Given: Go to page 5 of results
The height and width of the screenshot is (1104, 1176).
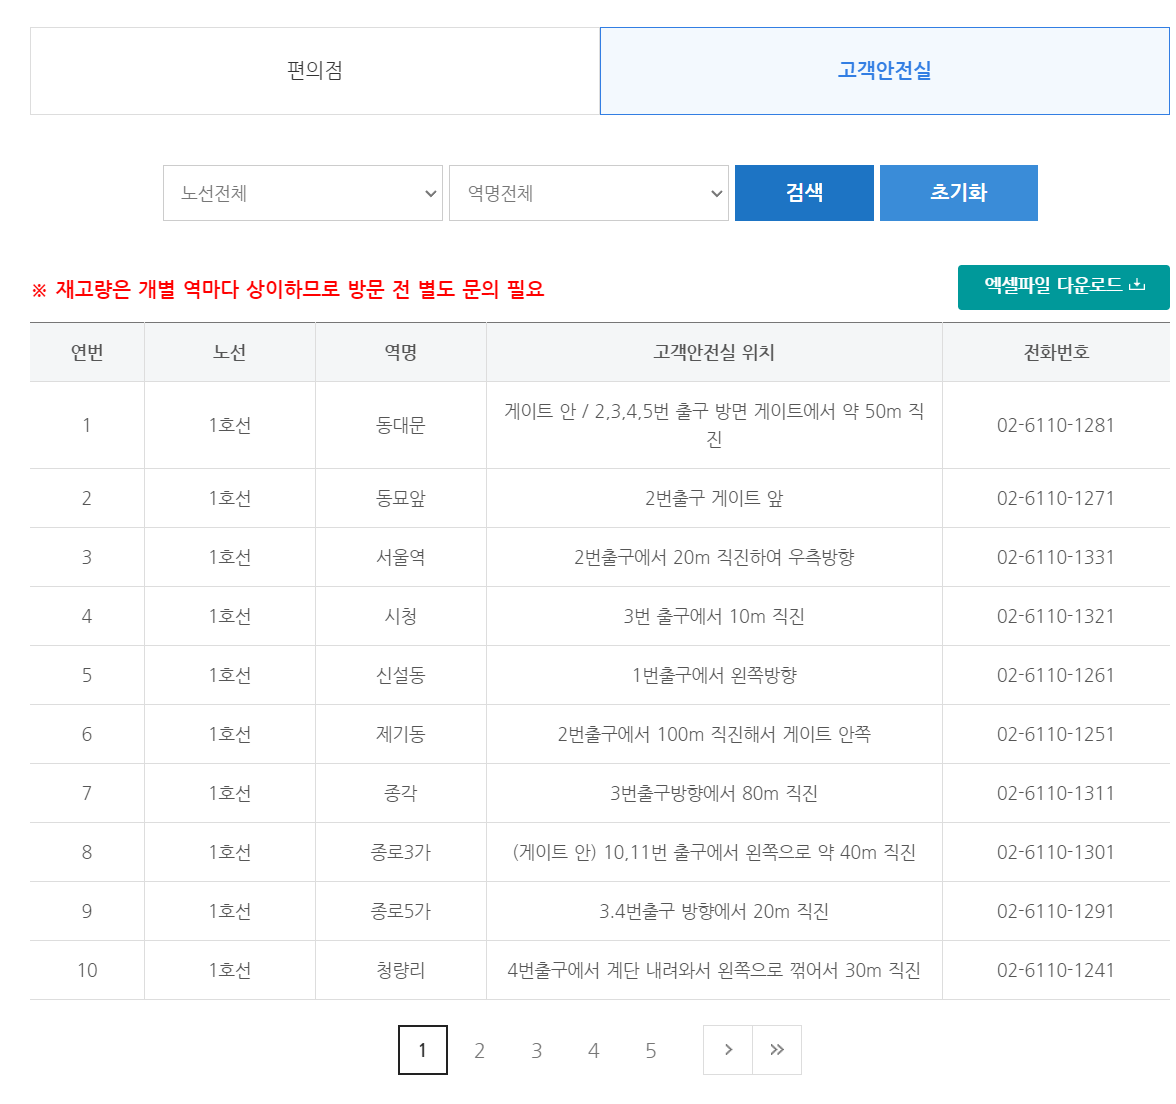Looking at the screenshot, I should (651, 1050).
